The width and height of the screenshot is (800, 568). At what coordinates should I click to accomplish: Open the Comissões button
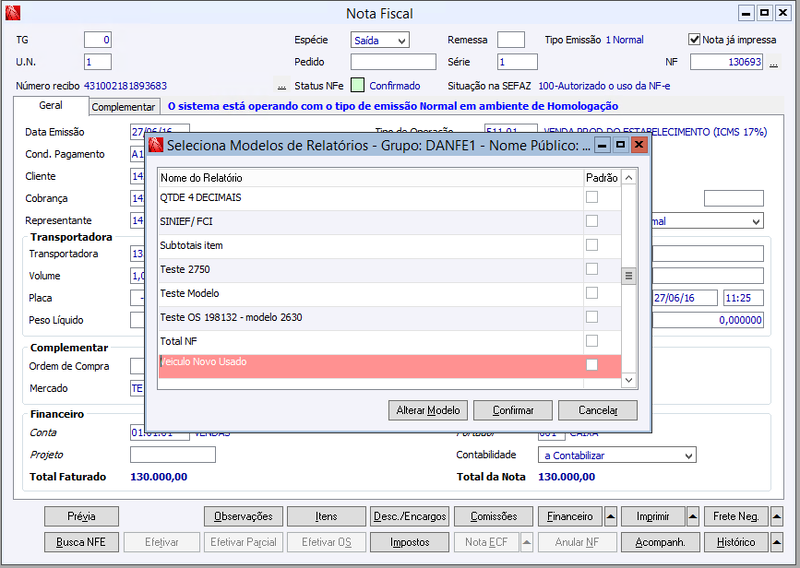493,516
